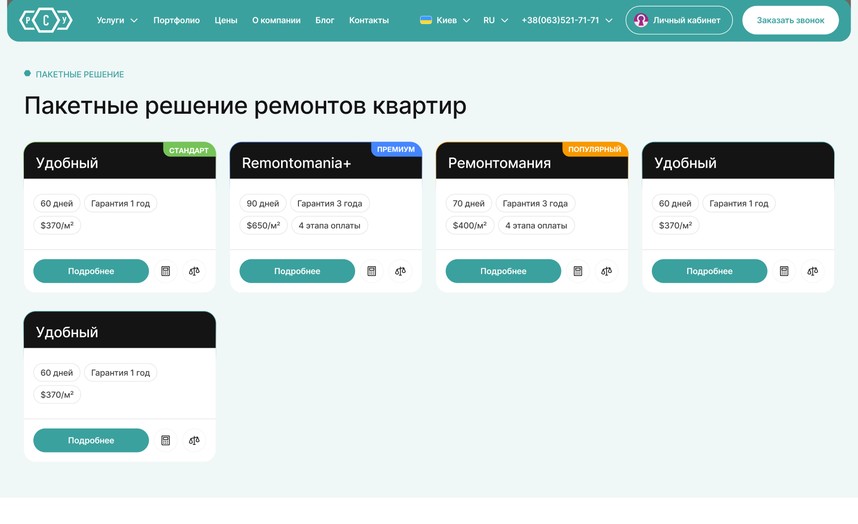Click "4 этапа оплаты" on the Remontomania+ card
Viewport: 858px width, 524px height.
click(329, 225)
